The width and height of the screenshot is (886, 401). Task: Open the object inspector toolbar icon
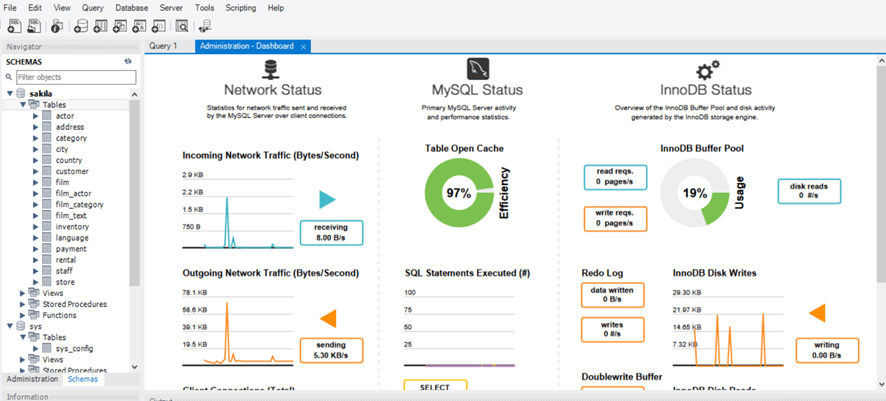click(57, 26)
